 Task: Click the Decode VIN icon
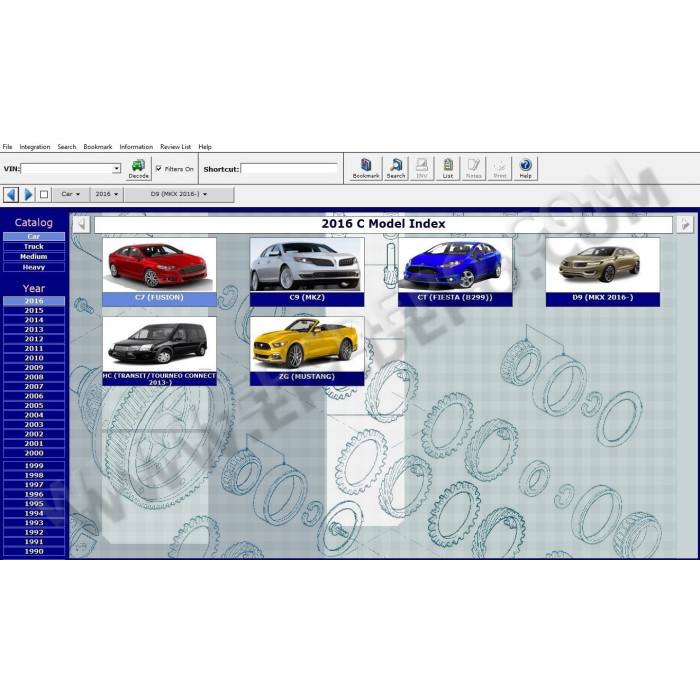138,169
